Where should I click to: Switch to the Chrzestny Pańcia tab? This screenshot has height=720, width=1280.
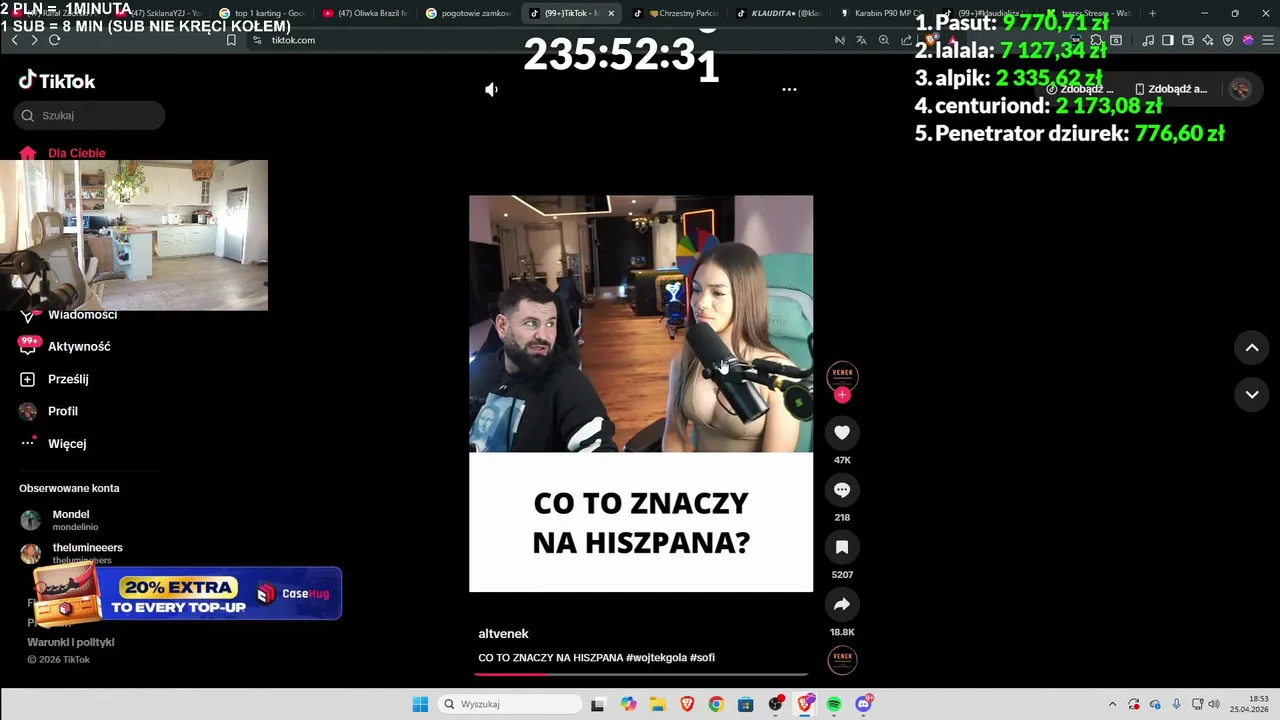tap(675, 13)
